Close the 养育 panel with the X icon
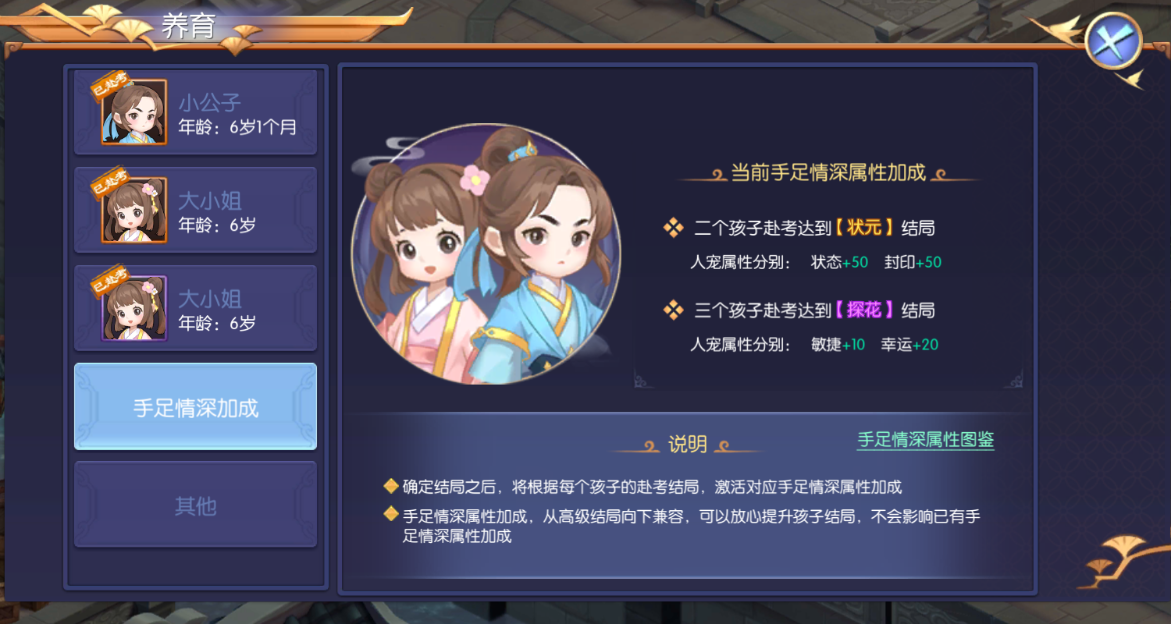This screenshot has width=1171, height=624. click(1113, 41)
